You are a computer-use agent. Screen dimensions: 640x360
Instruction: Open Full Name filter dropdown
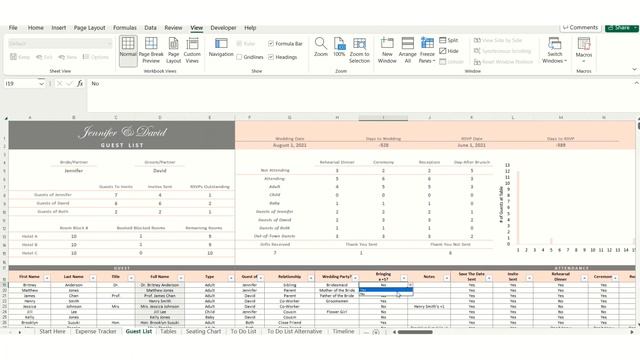tap(180, 278)
